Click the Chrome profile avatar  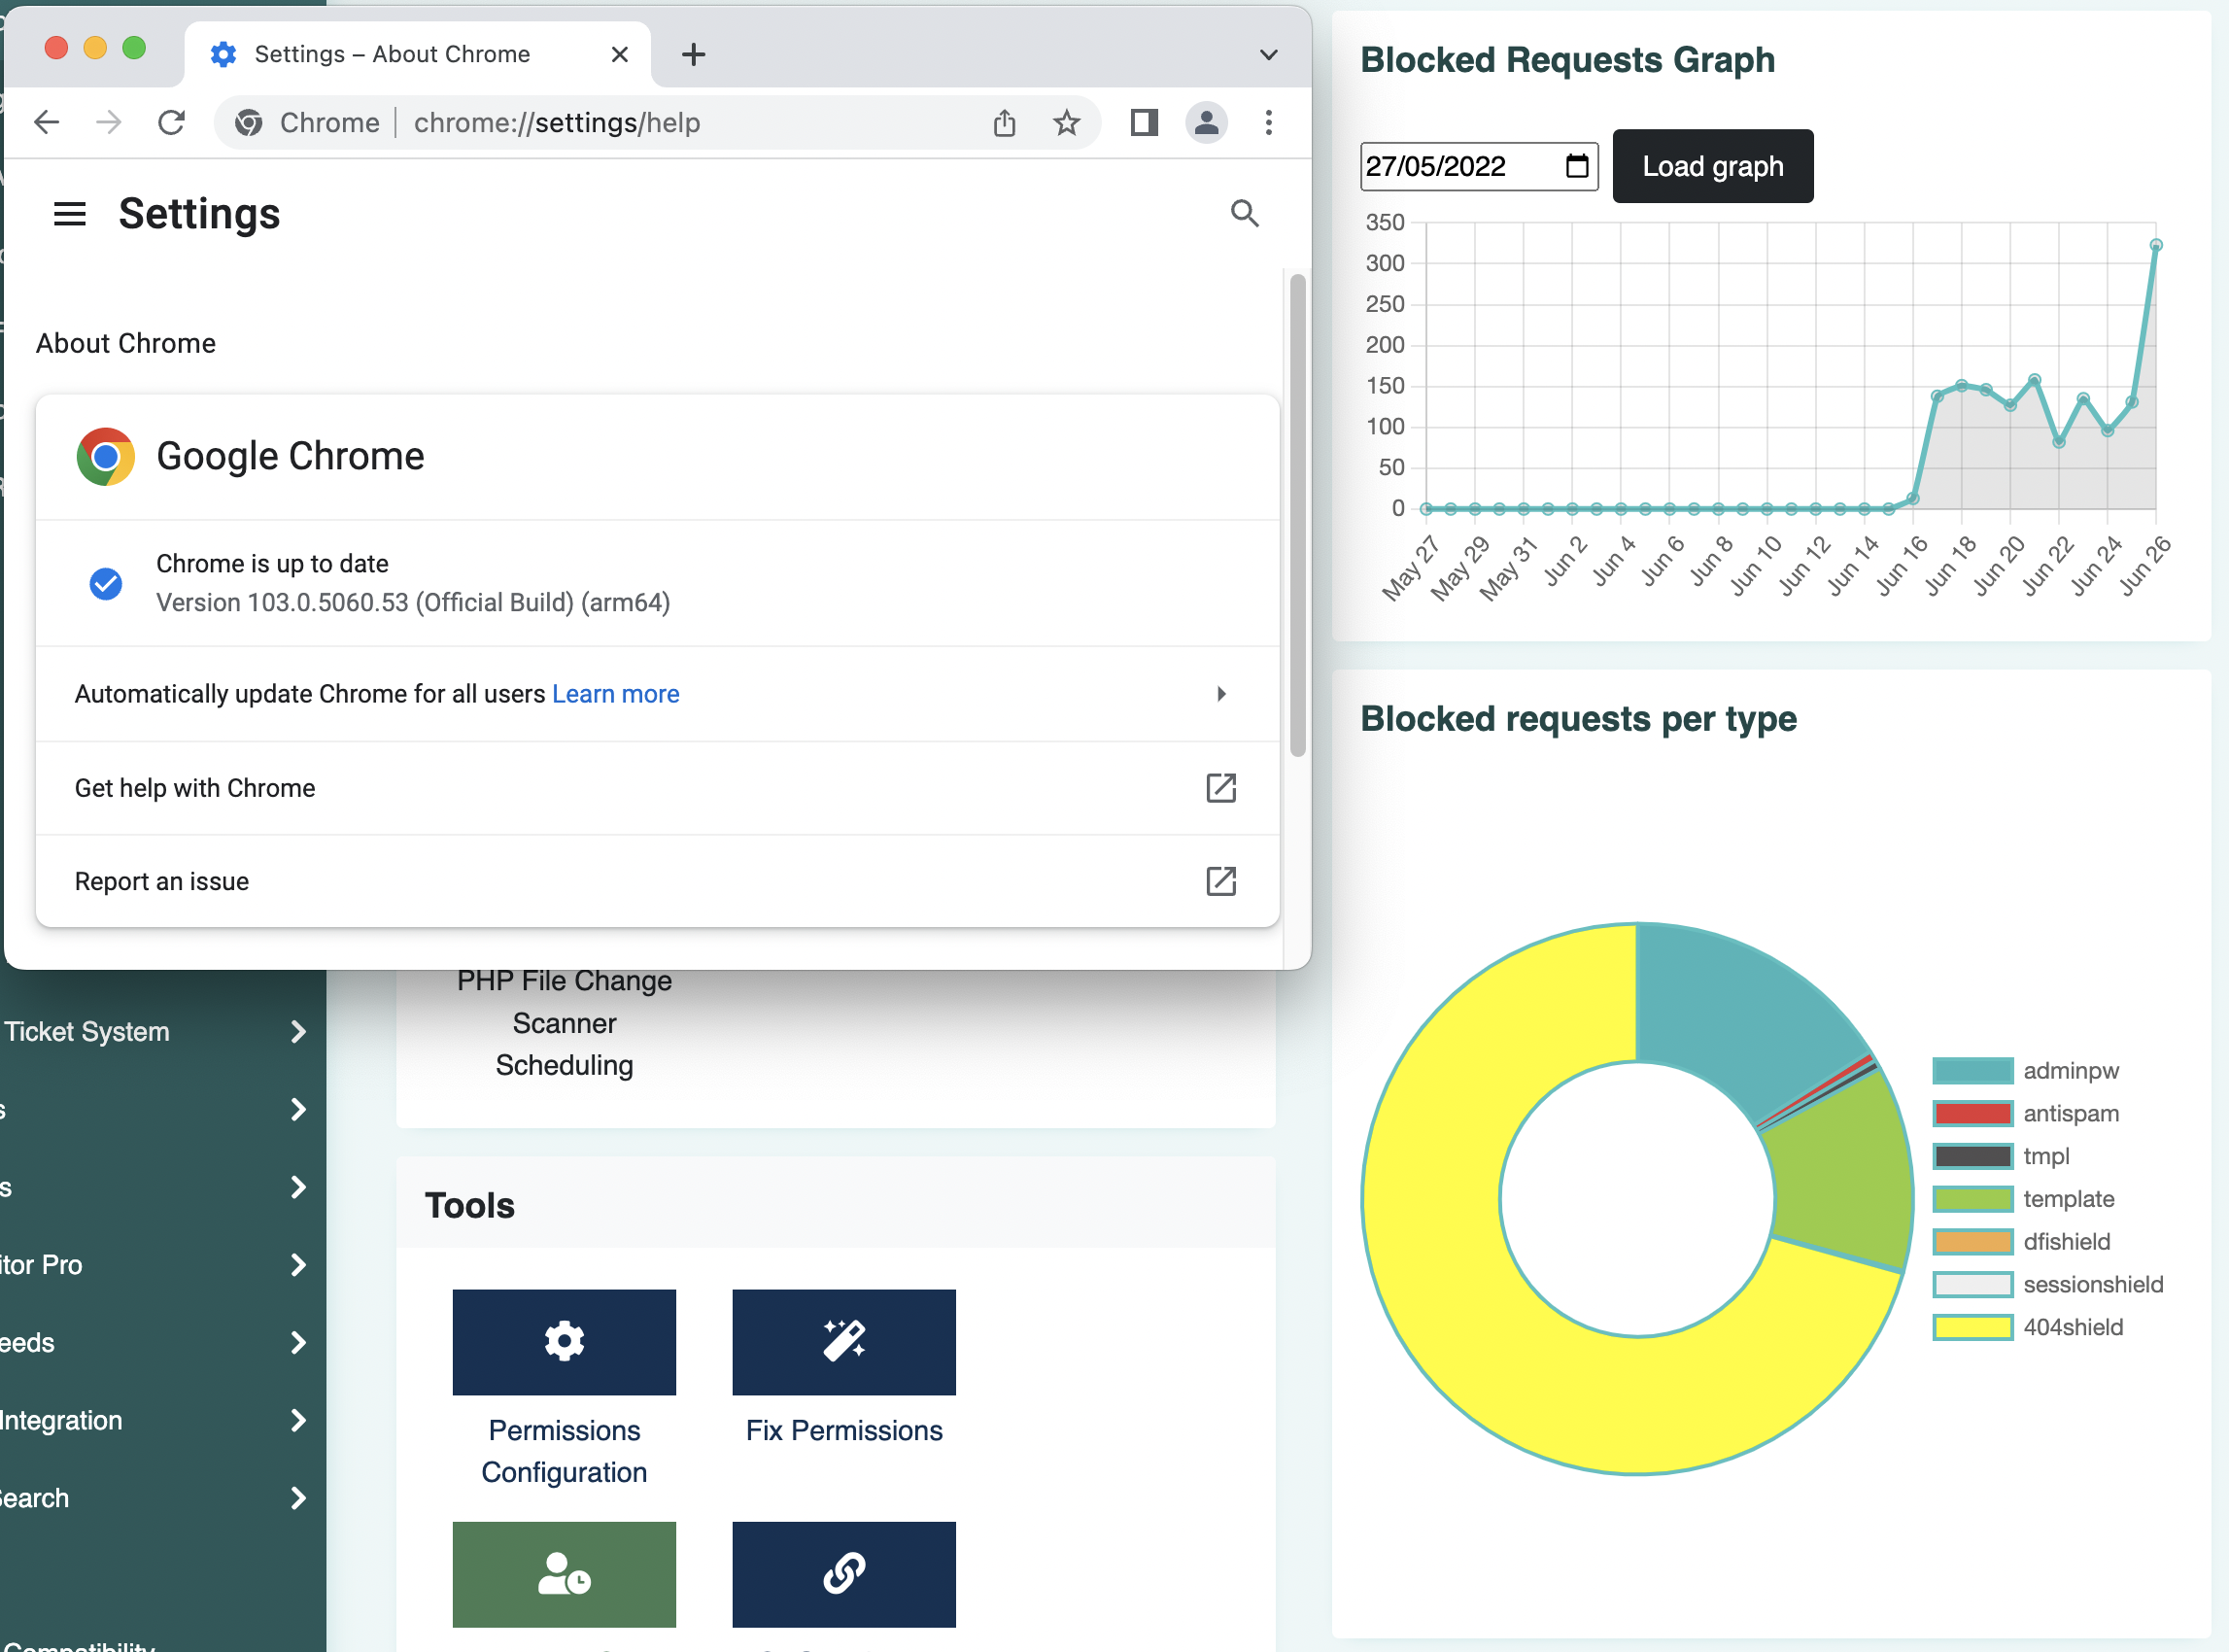[x=1206, y=122]
